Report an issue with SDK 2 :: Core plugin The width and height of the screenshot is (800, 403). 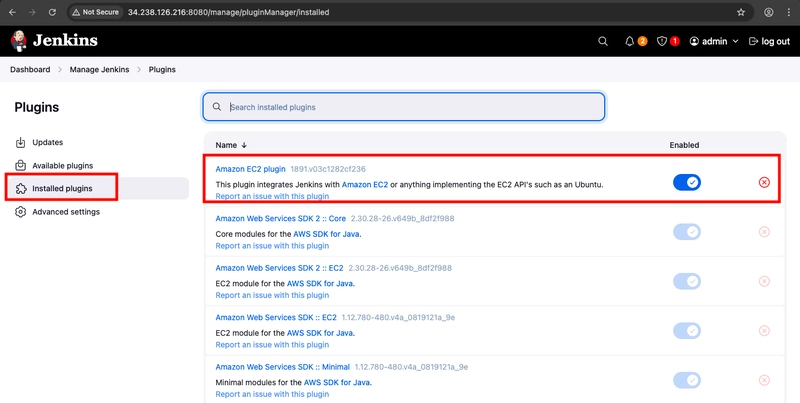[272, 246]
